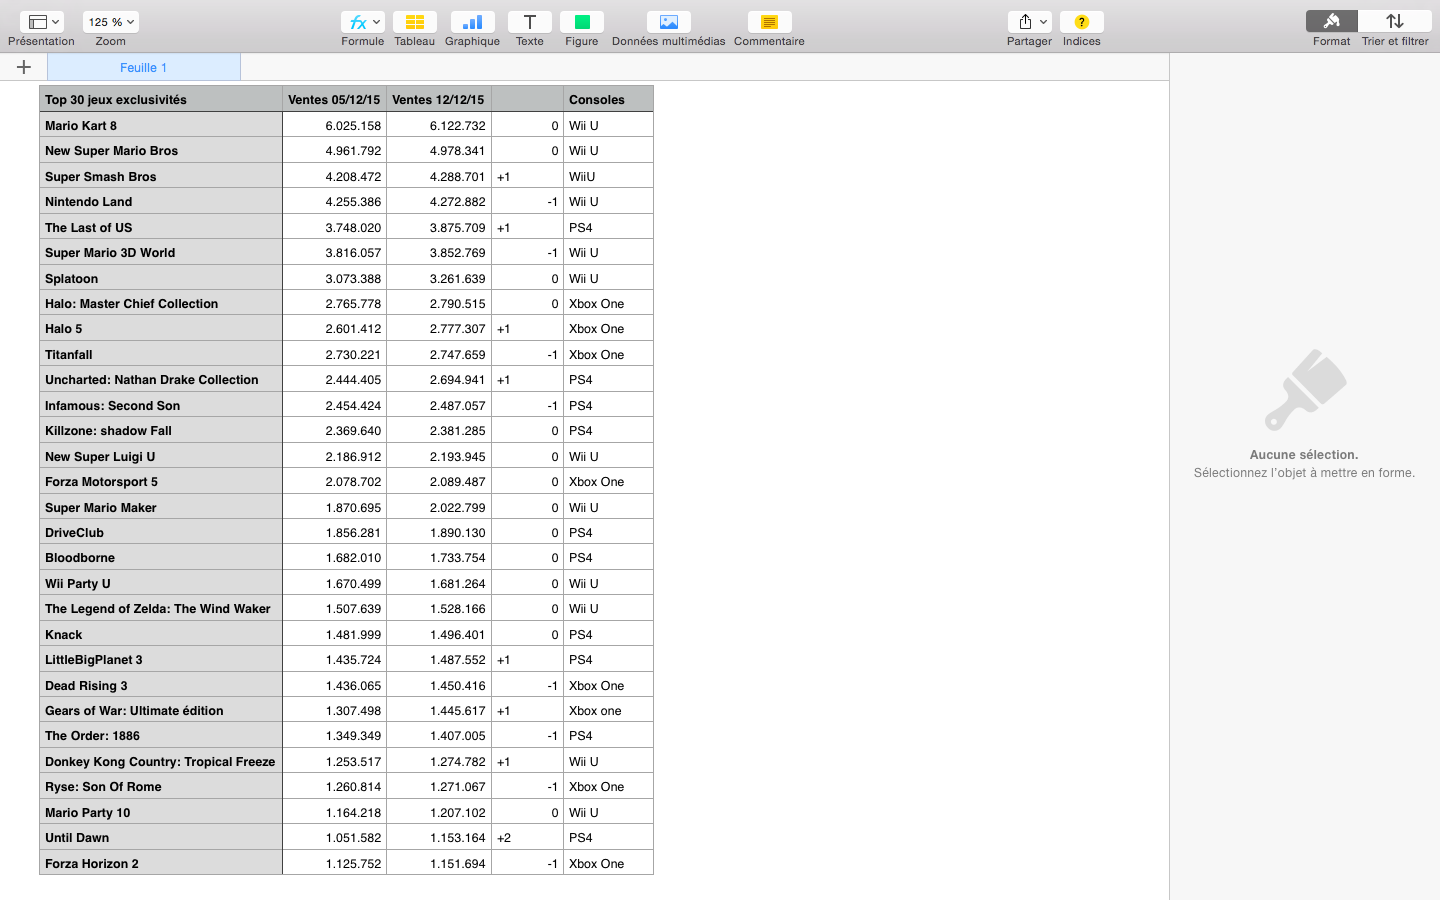The height and width of the screenshot is (900, 1440).
Task: Insert a Graphique chart
Action: [x=472, y=22]
